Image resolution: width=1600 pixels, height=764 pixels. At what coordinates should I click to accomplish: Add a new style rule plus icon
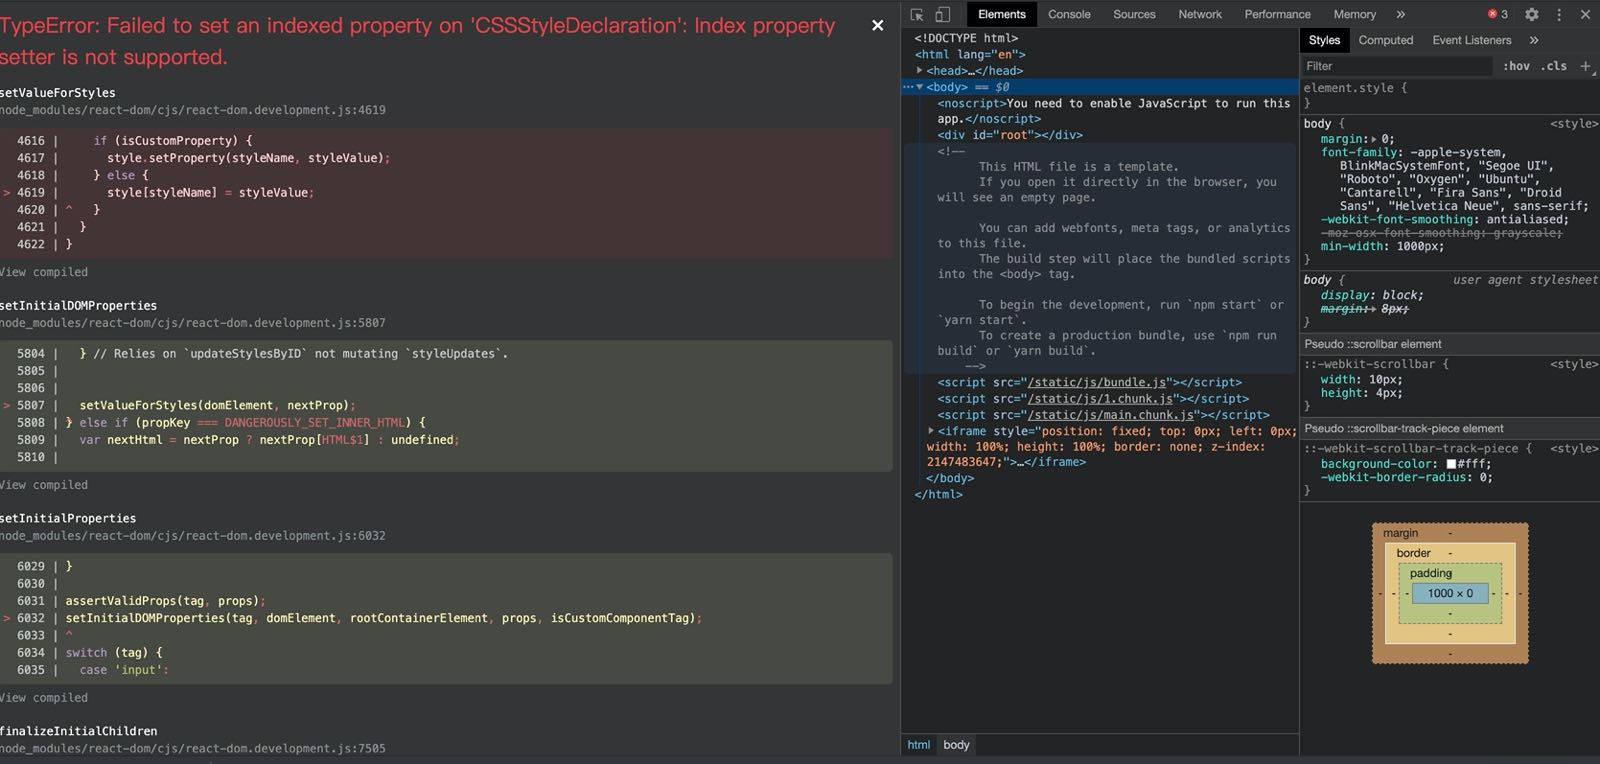tap(1585, 66)
